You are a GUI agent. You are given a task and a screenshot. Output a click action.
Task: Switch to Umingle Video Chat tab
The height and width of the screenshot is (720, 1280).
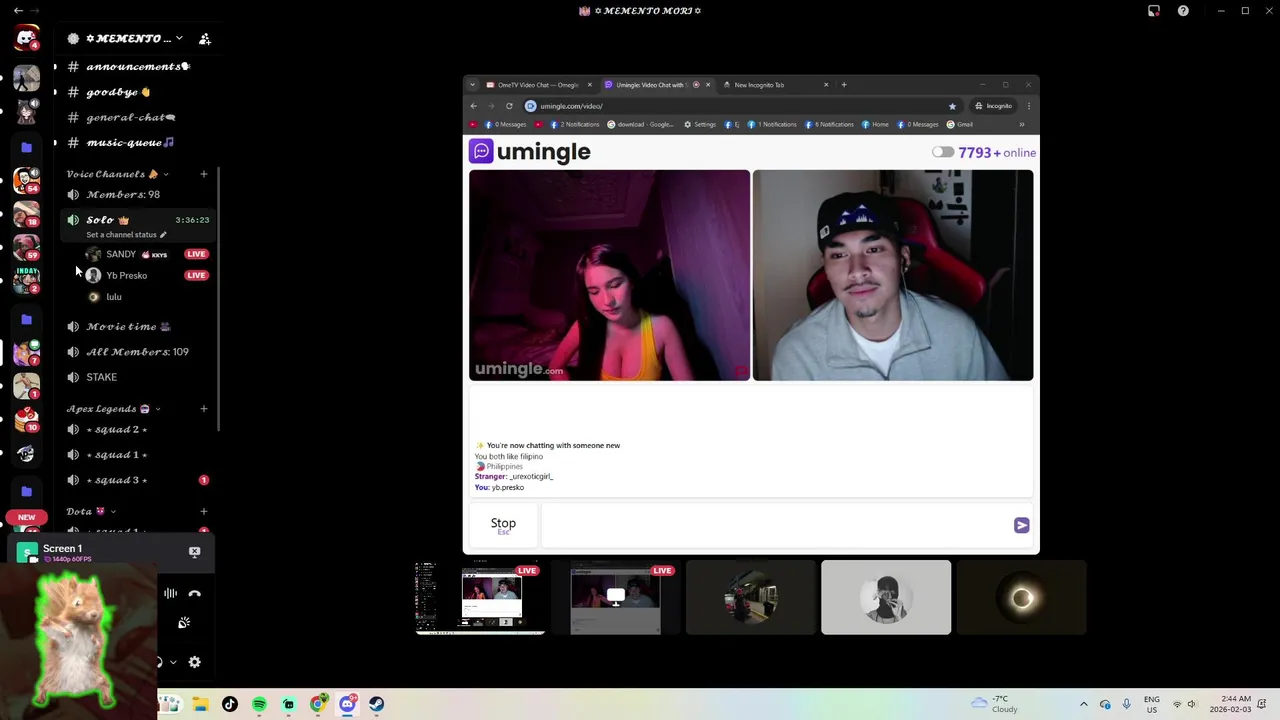(657, 85)
